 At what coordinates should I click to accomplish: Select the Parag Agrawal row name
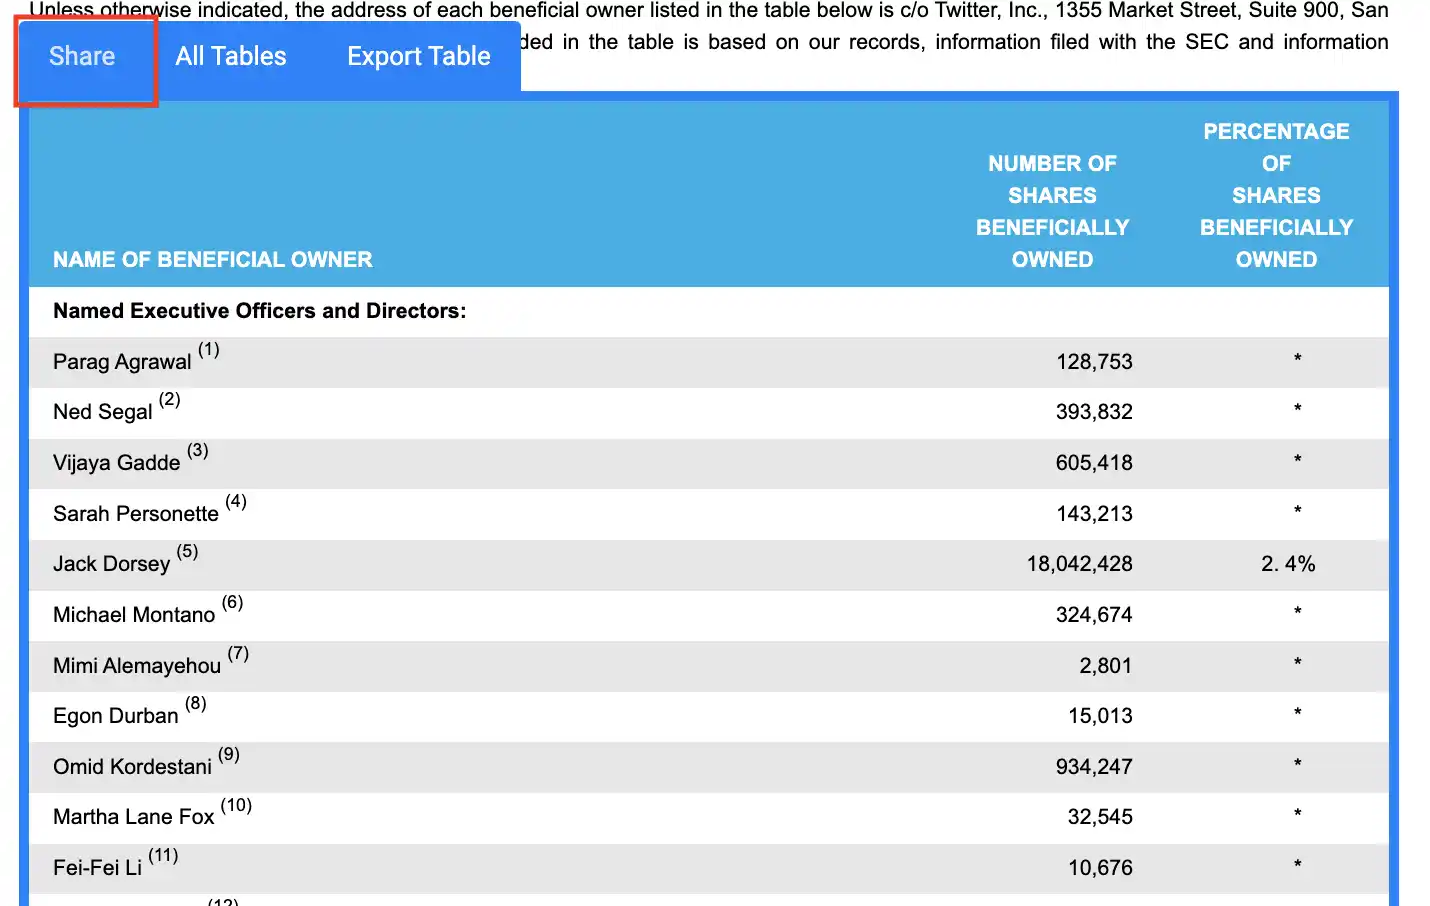coord(122,362)
